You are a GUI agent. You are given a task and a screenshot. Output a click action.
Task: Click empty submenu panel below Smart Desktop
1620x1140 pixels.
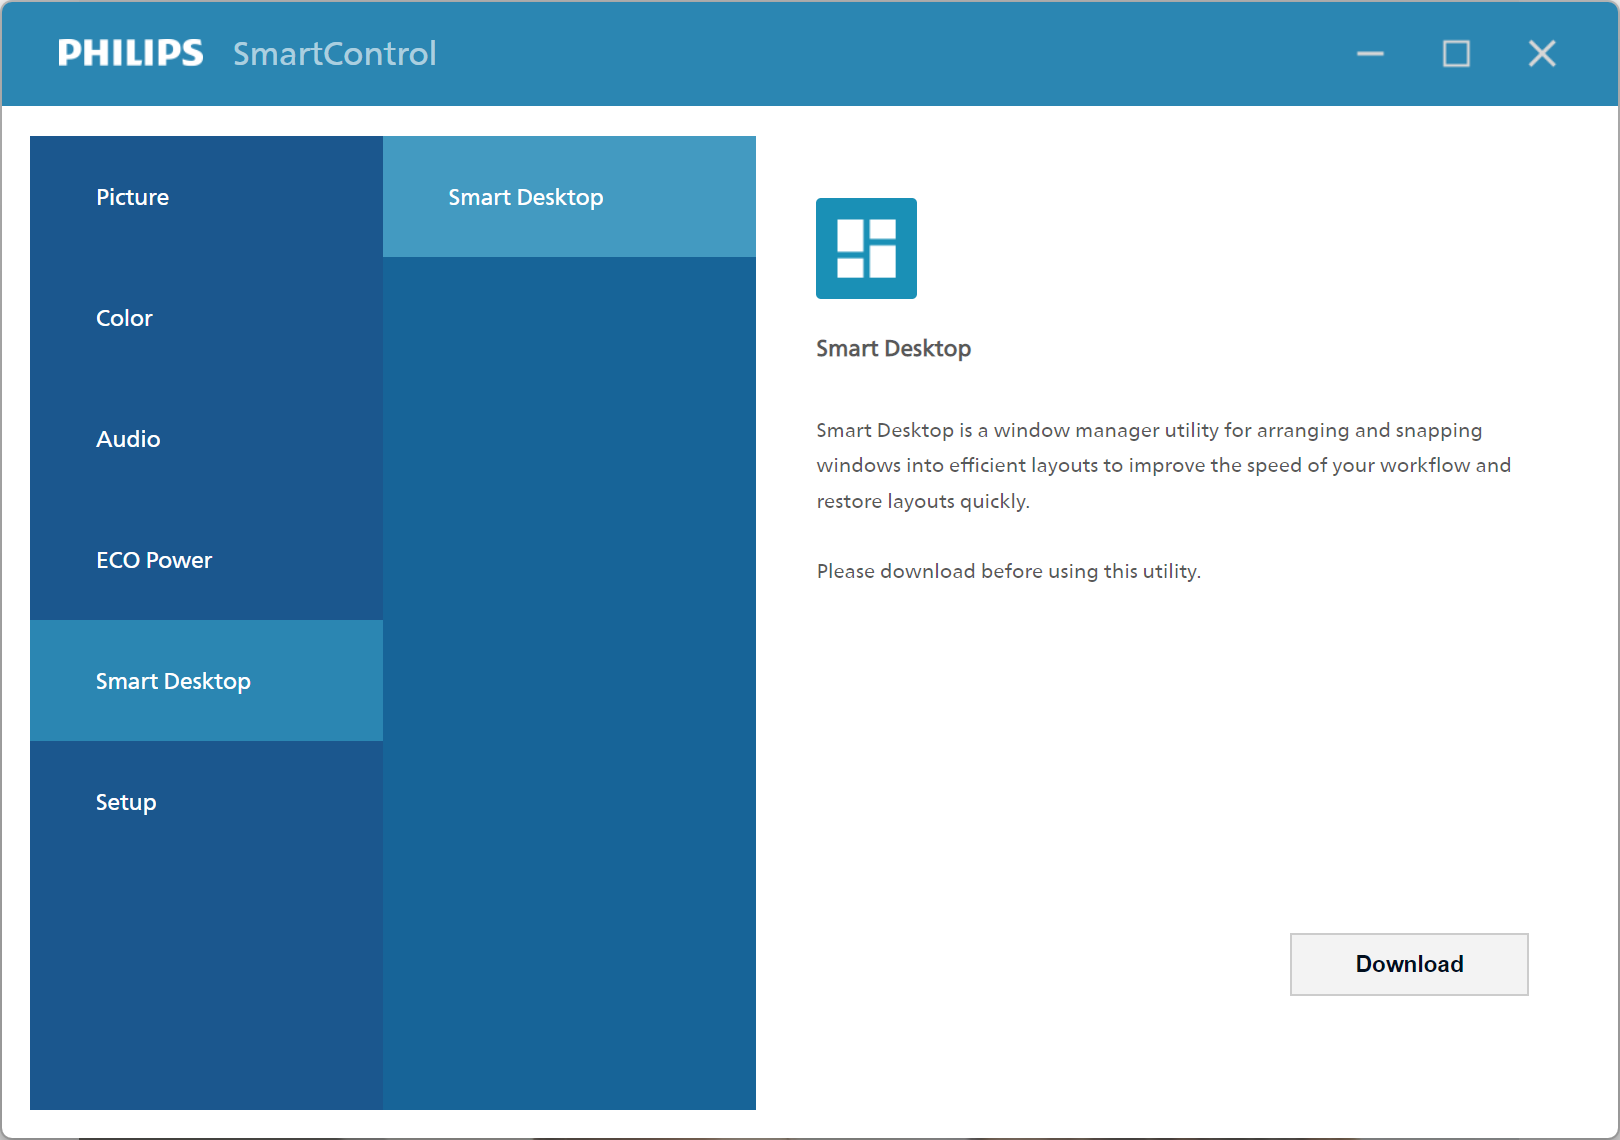(568, 680)
